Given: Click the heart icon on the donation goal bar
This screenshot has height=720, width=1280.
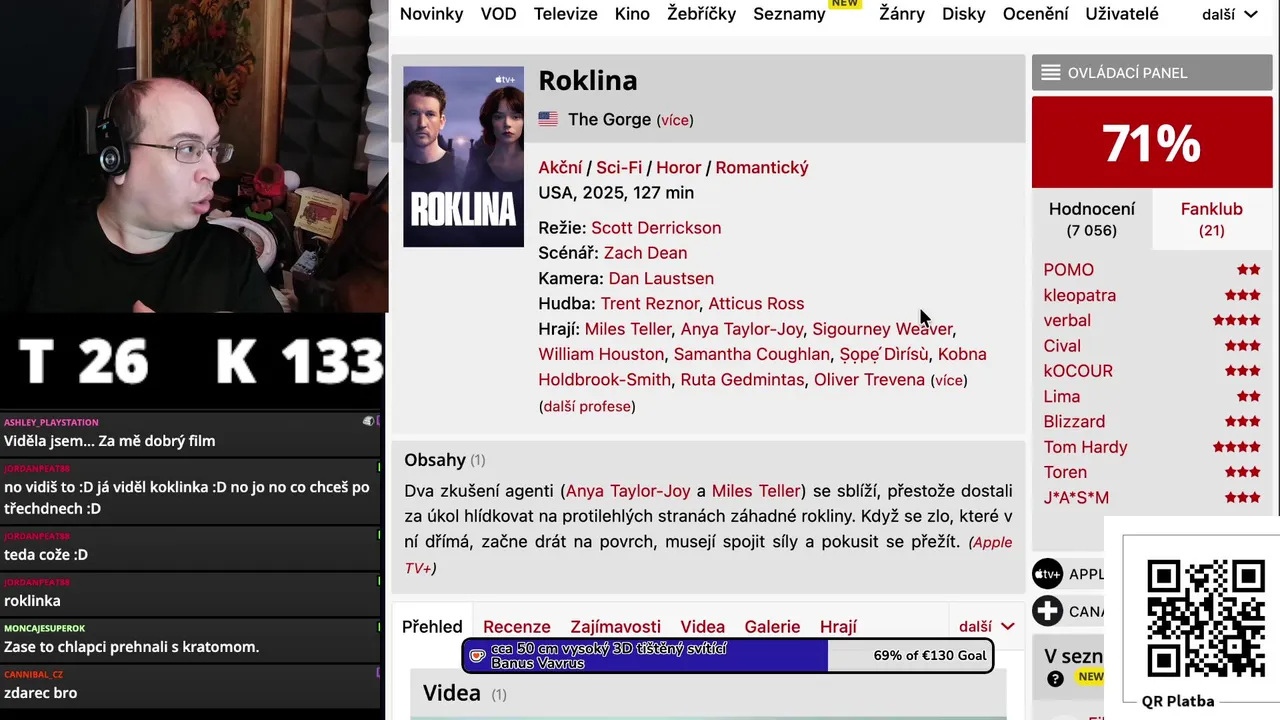Looking at the screenshot, I should point(477,656).
